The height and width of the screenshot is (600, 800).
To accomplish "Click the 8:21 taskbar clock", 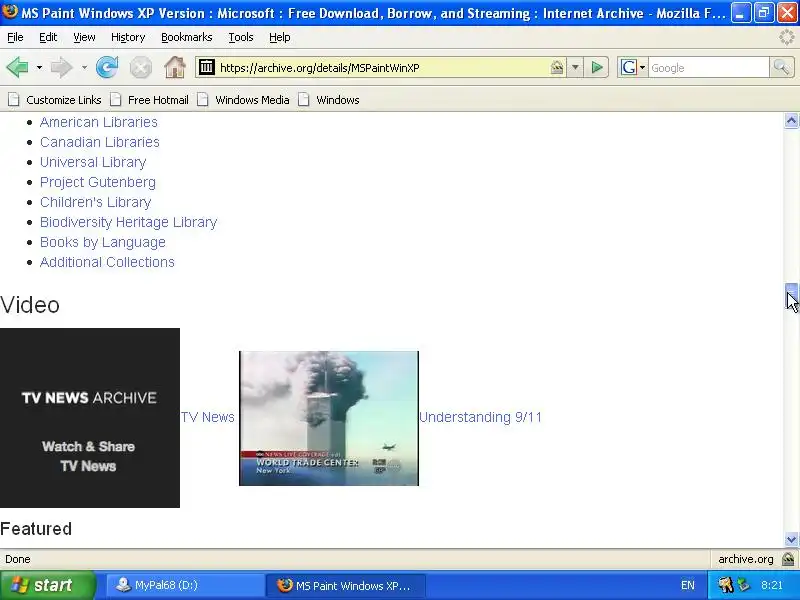I will pos(771,585).
